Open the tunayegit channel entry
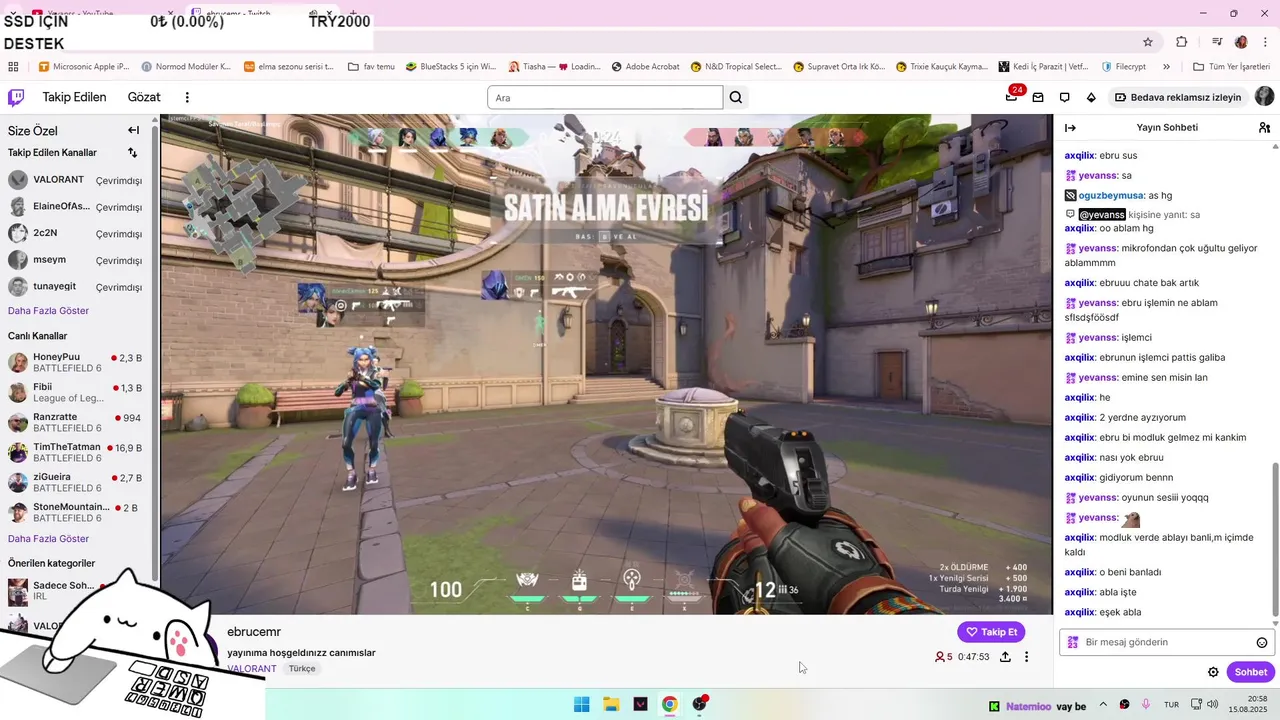The image size is (1280, 720). (76, 287)
